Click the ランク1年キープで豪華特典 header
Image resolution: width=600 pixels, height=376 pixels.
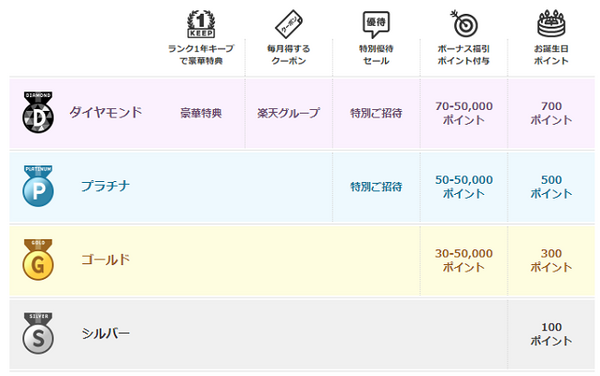tap(201, 55)
